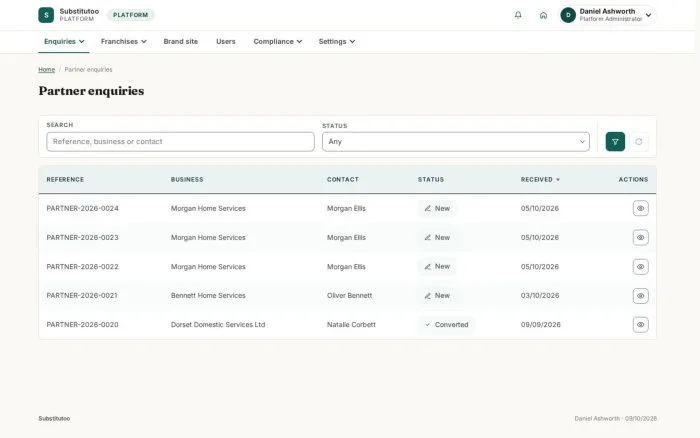Select reference PARTNER-2026-0024
The width and height of the screenshot is (700, 438).
[83, 209]
